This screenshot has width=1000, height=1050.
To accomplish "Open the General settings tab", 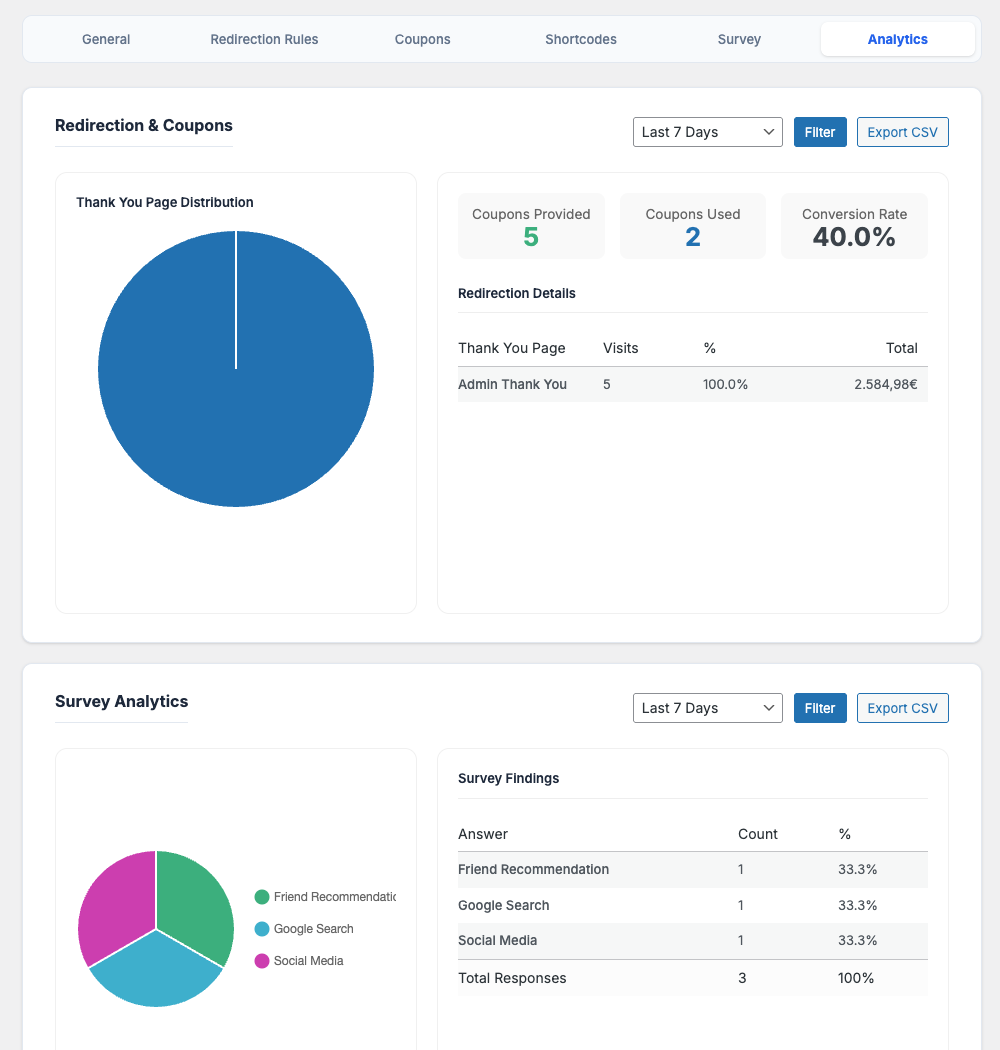I will point(106,39).
